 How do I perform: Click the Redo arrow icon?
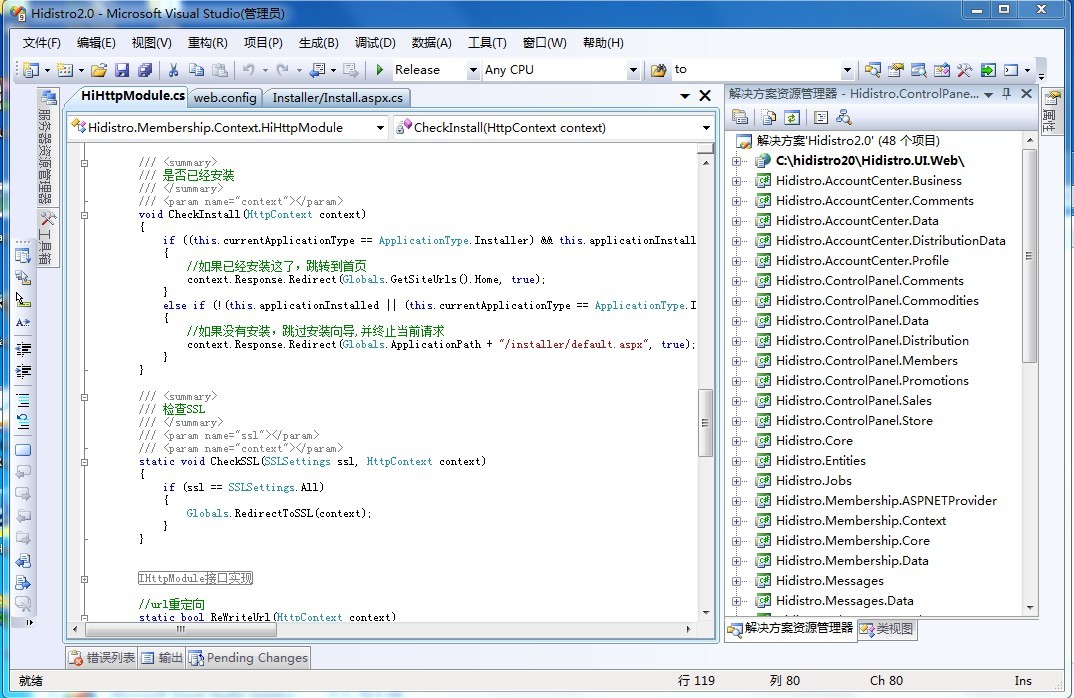[x=282, y=70]
